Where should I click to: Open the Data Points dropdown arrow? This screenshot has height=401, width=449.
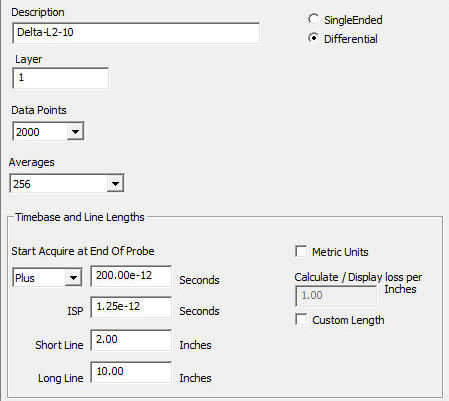pos(75,132)
